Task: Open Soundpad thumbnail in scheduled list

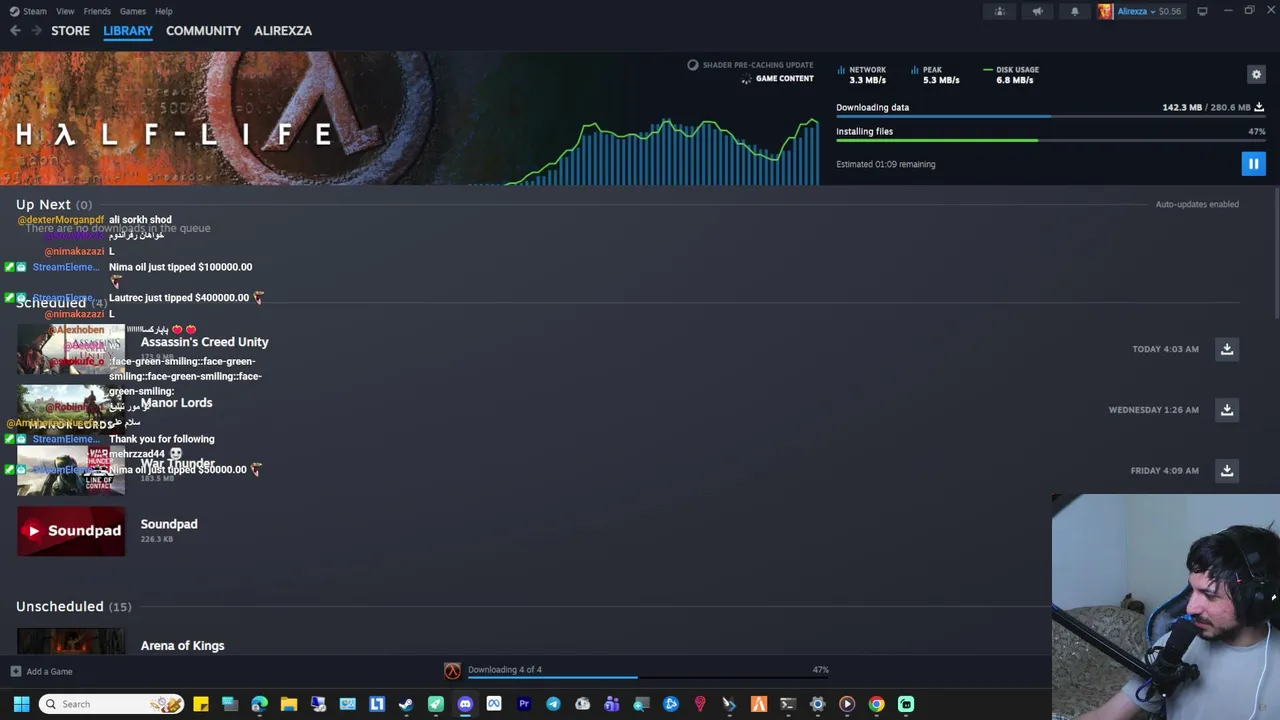Action: pyautogui.click(x=71, y=531)
